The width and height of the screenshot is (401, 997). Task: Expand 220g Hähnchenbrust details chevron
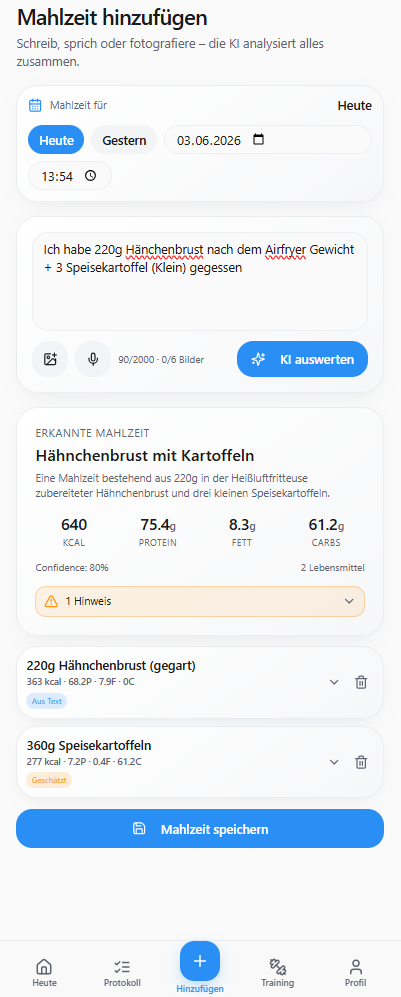pos(334,682)
